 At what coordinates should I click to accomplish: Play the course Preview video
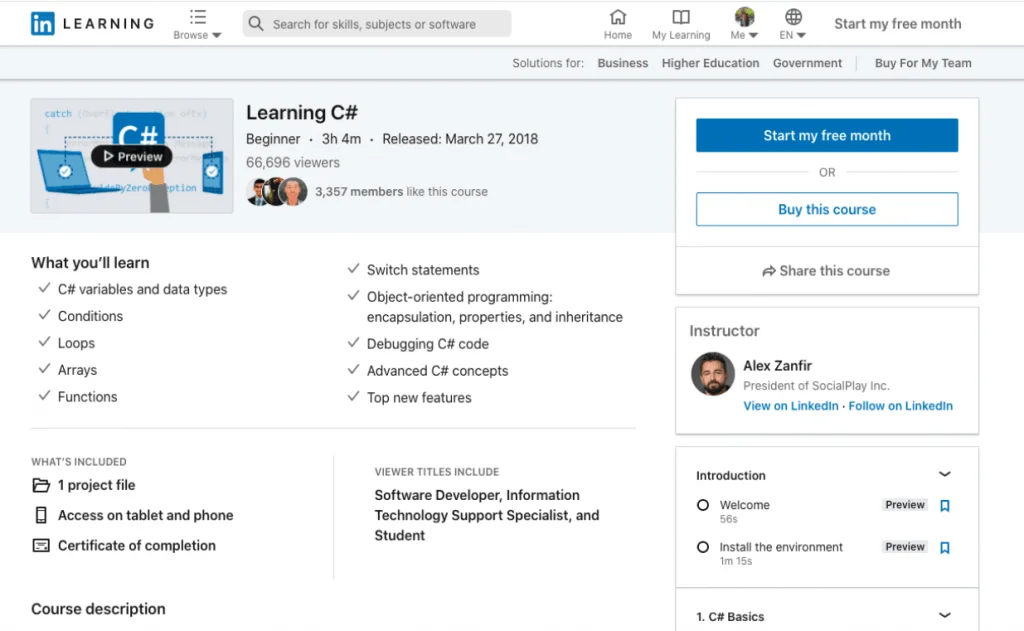click(132, 157)
